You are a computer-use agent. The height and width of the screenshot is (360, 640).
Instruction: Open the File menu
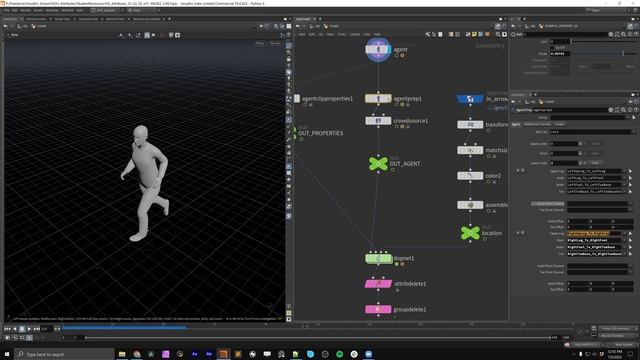[7, 10]
